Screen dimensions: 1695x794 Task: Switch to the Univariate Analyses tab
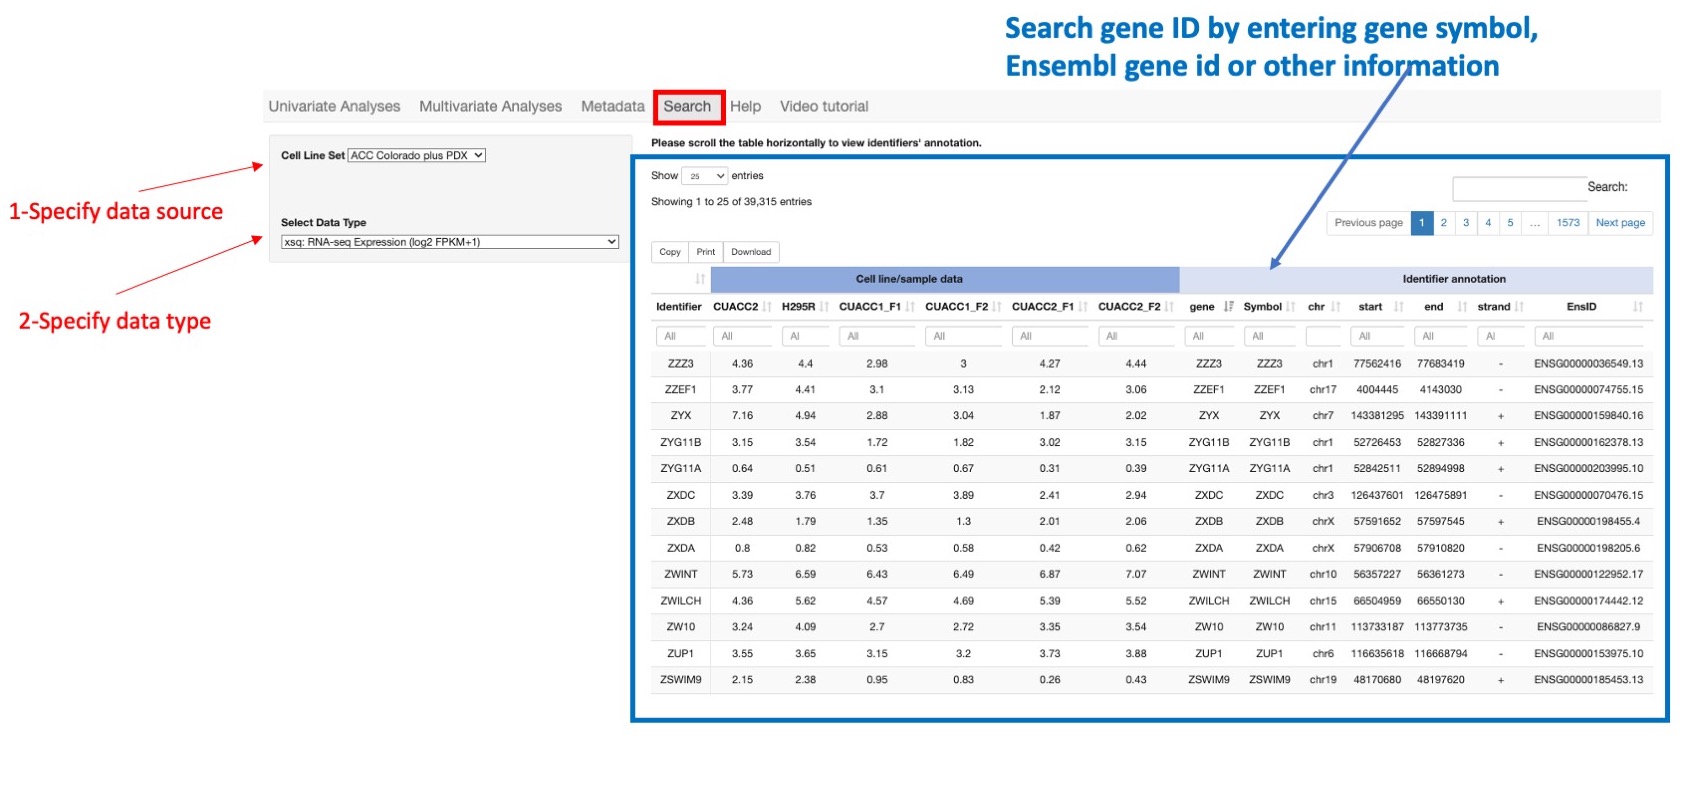[334, 106]
